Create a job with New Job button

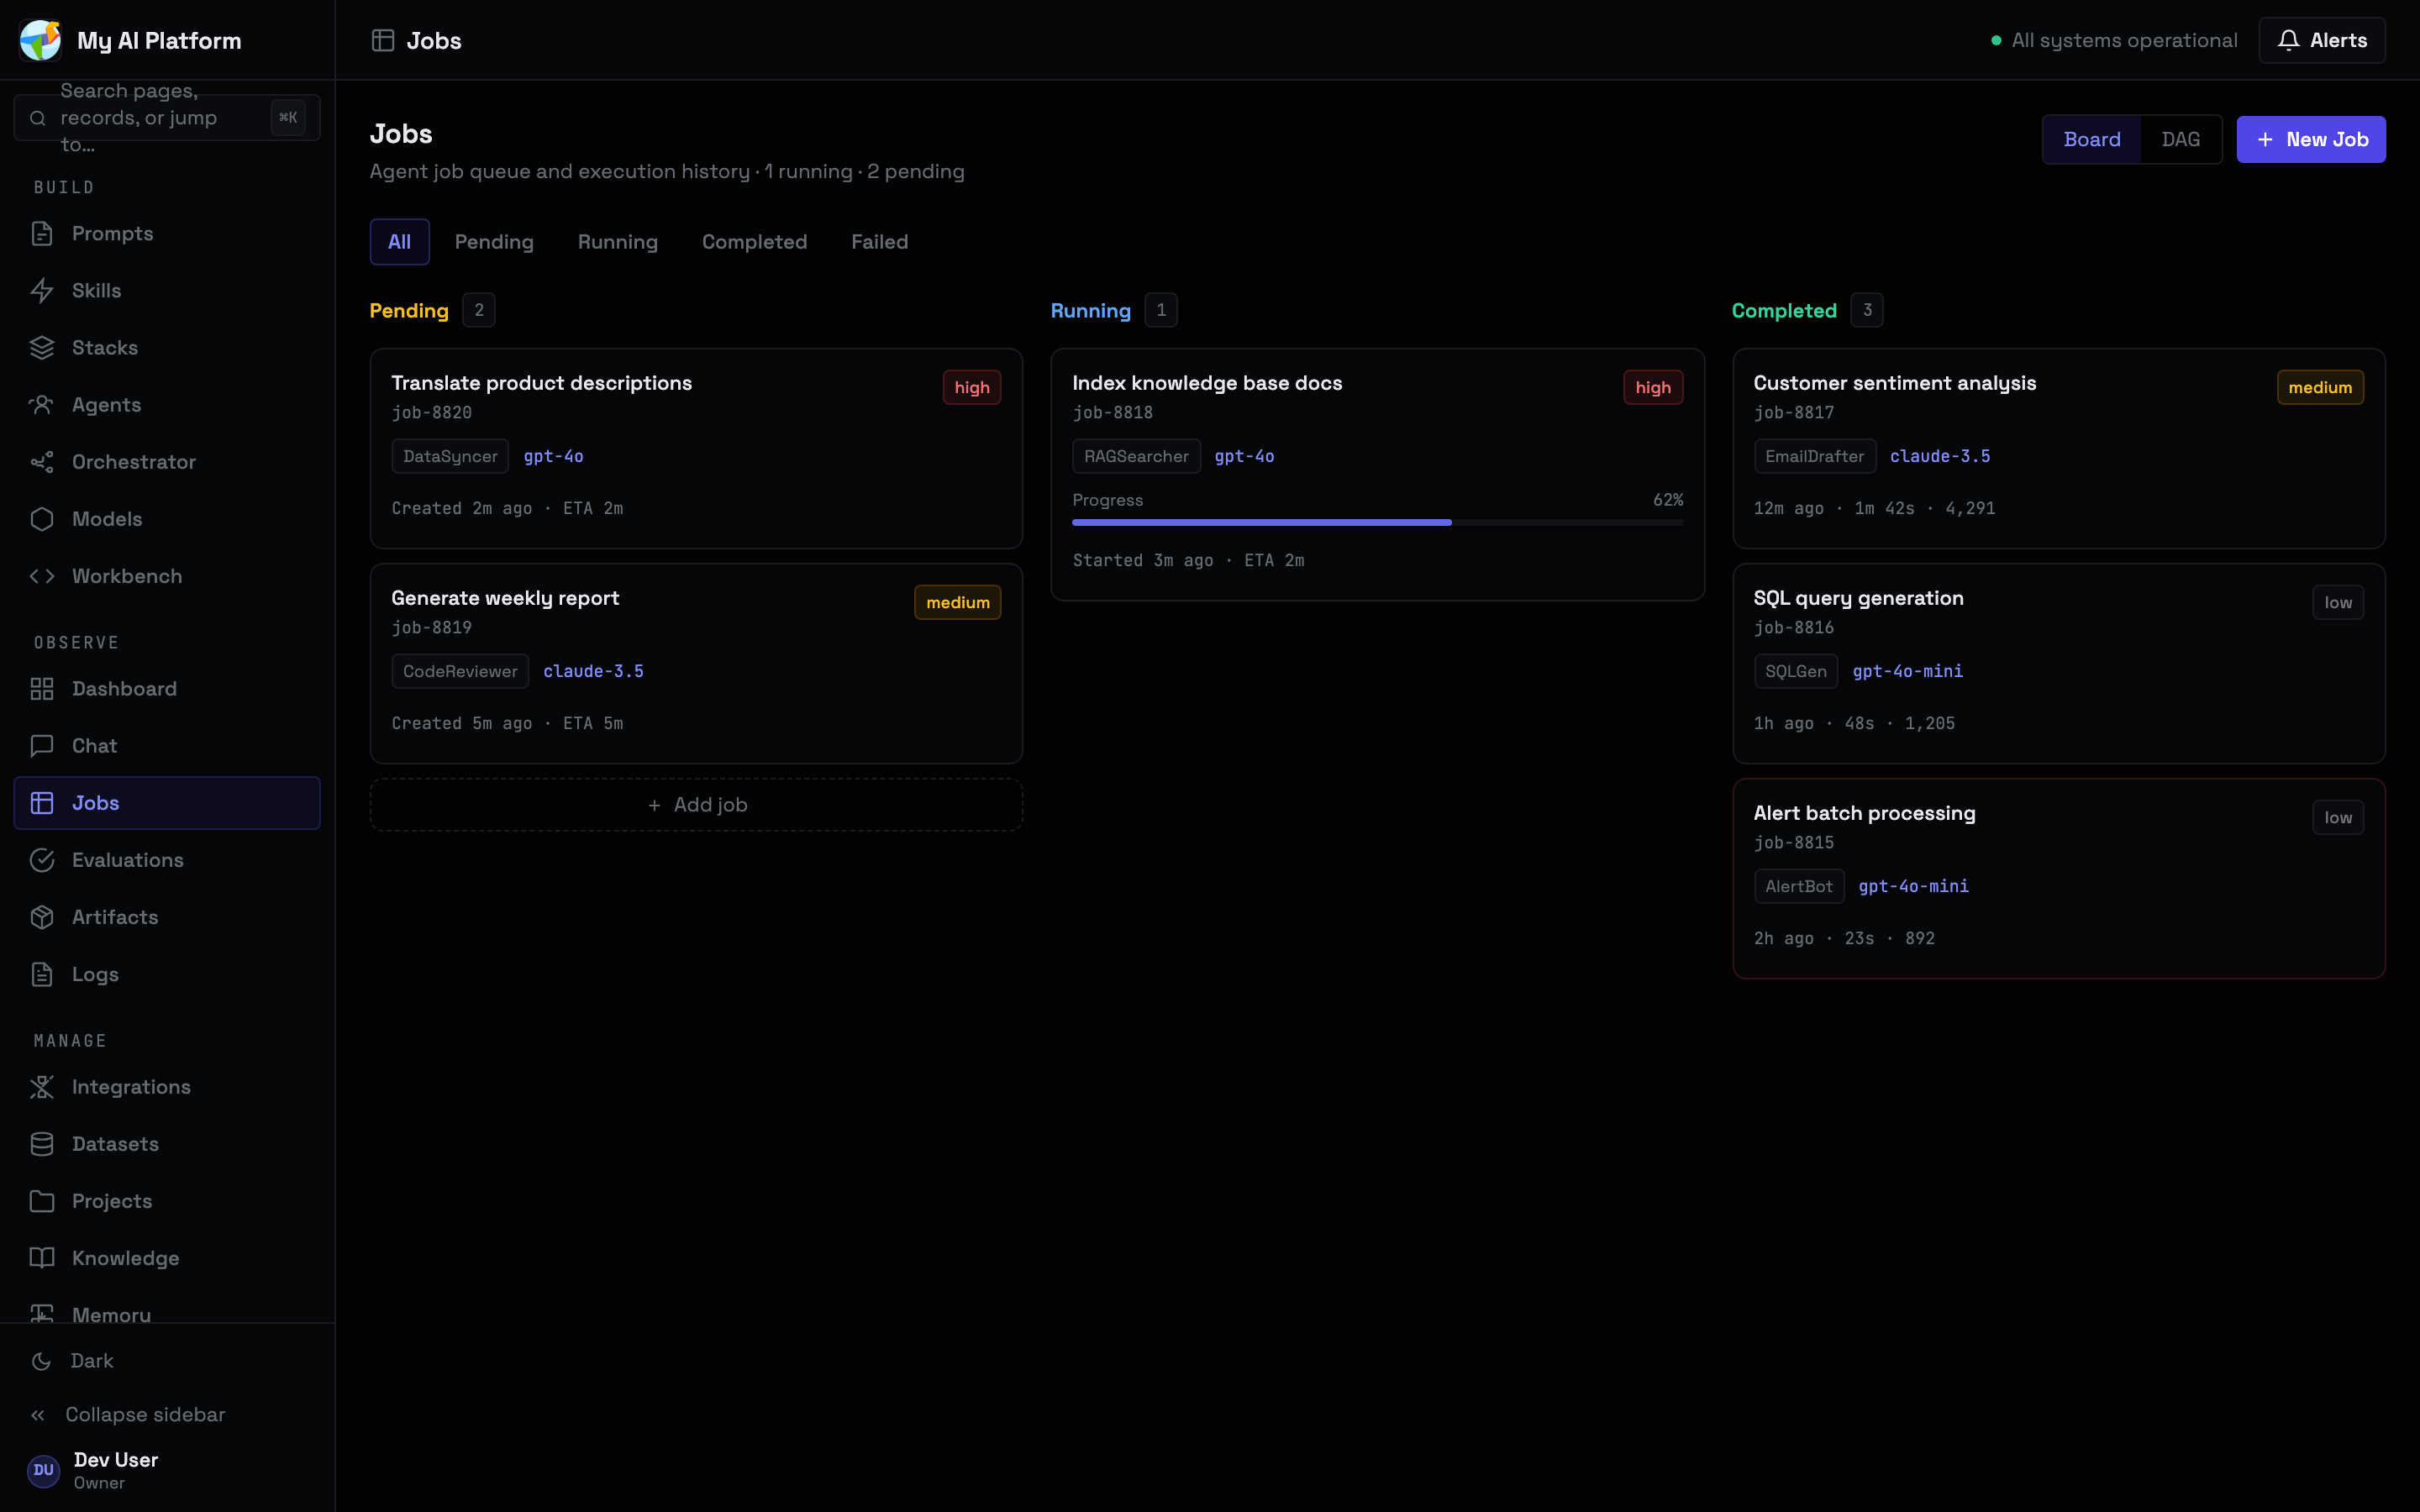[2310, 139]
